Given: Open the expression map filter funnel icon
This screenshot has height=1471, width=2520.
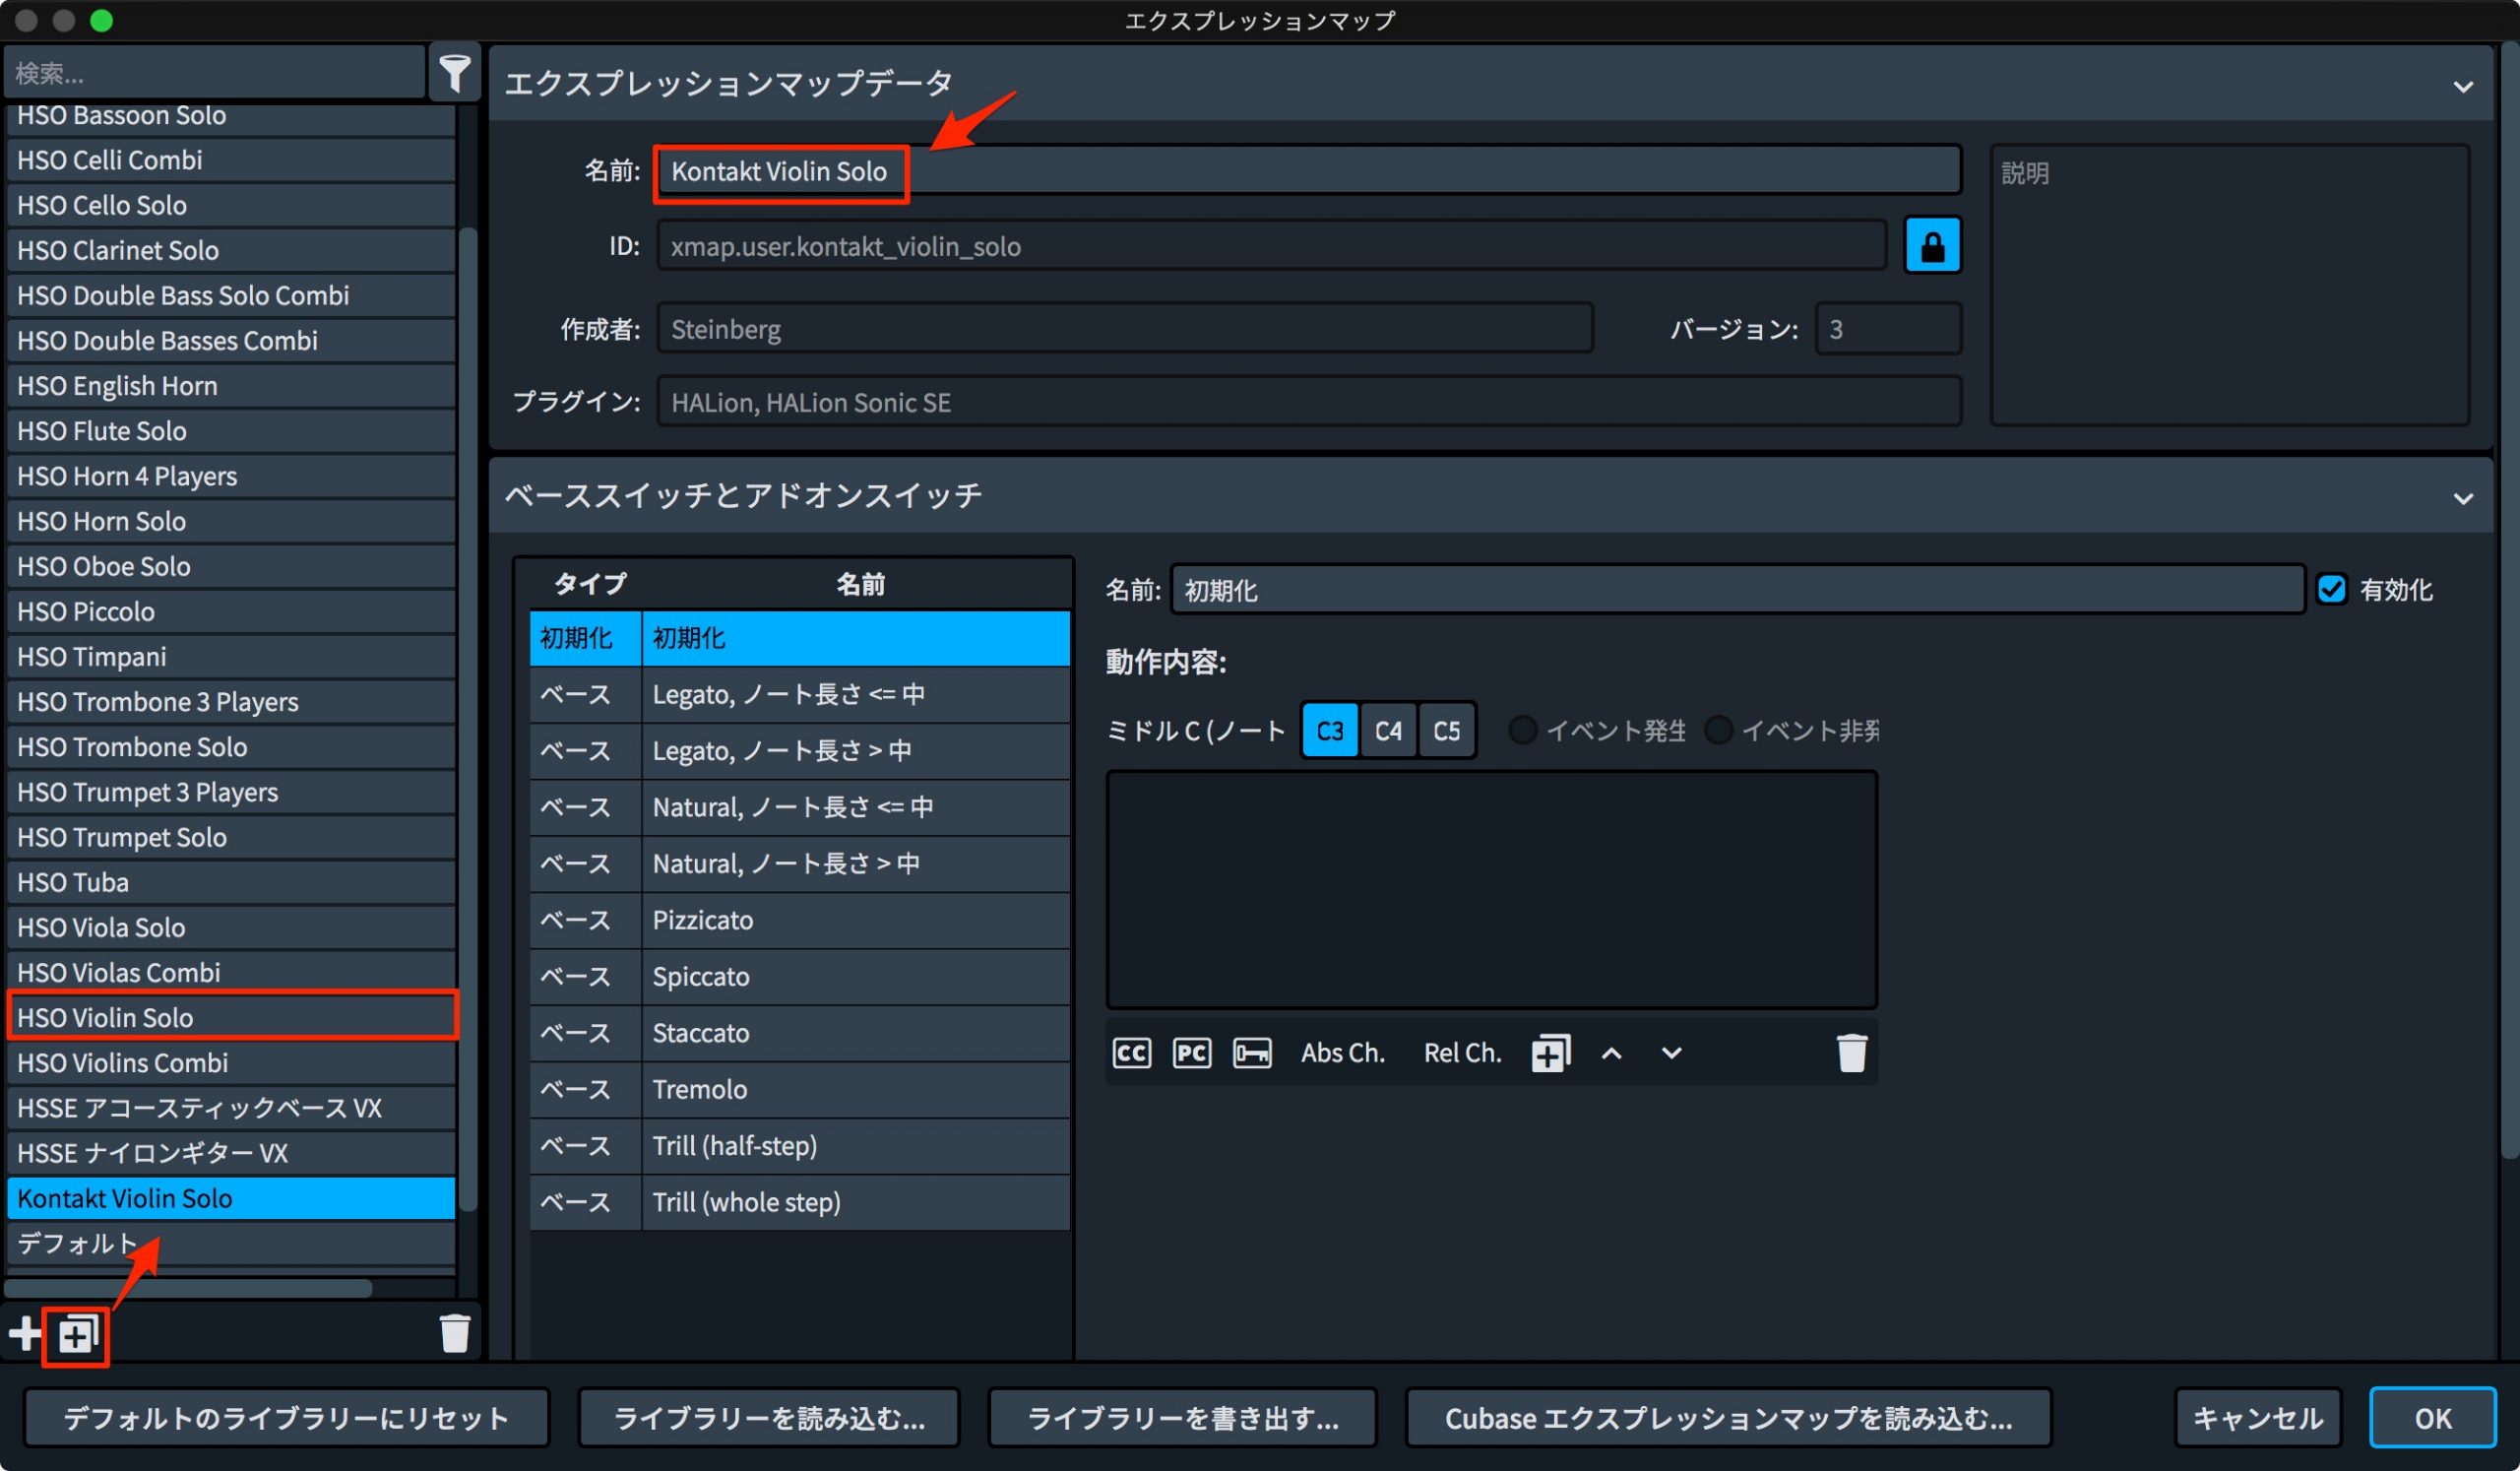Looking at the screenshot, I should coord(454,72).
